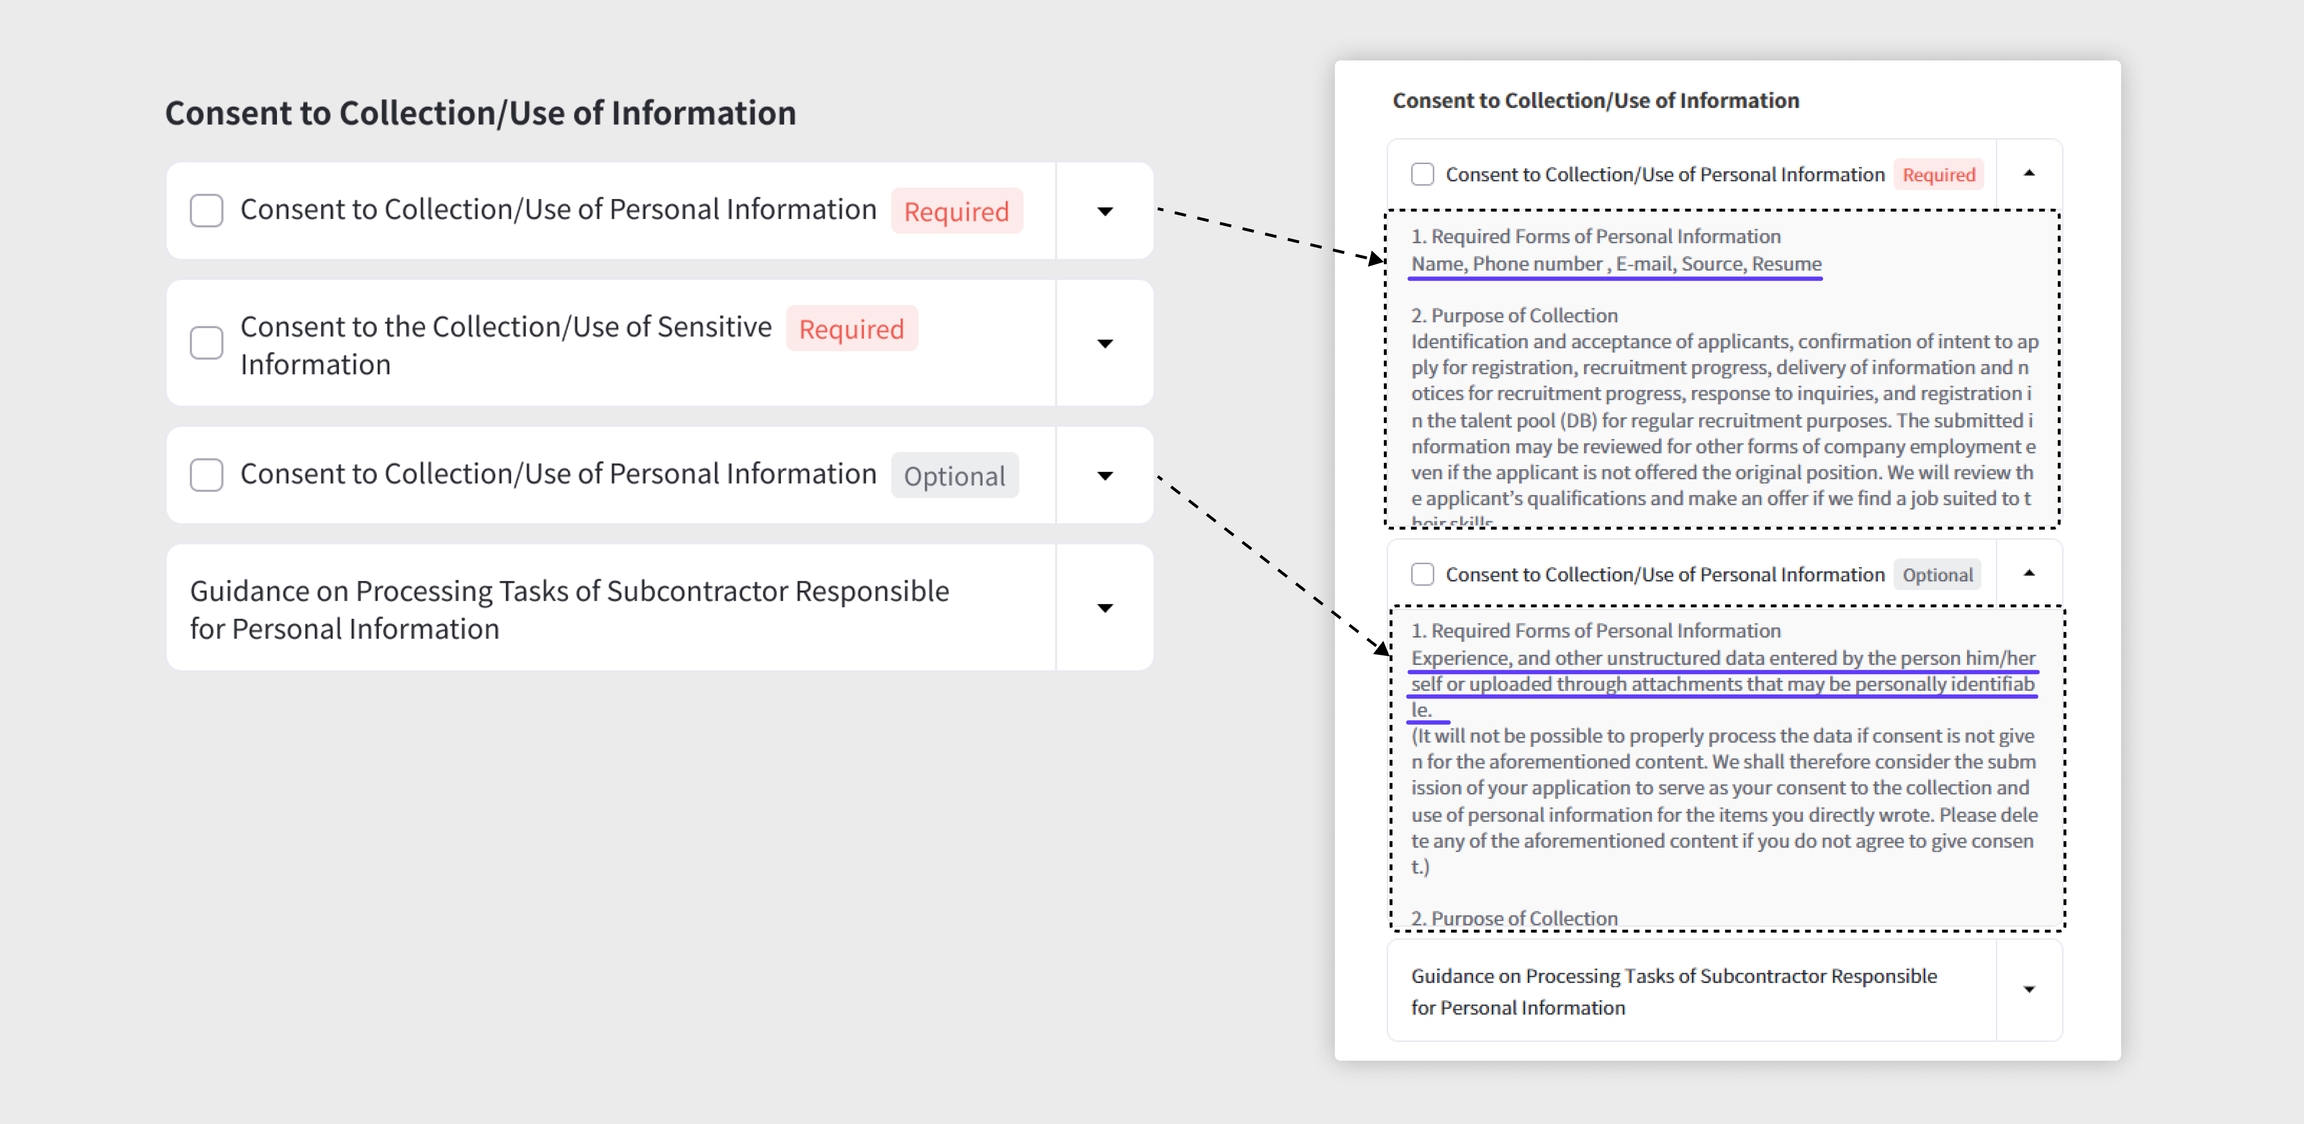Image resolution: width=2304 pixels, height=1124 pixels.
Task: Expand the left optional Personal Information consent arrow
Action: click(x=1104, y=475)
